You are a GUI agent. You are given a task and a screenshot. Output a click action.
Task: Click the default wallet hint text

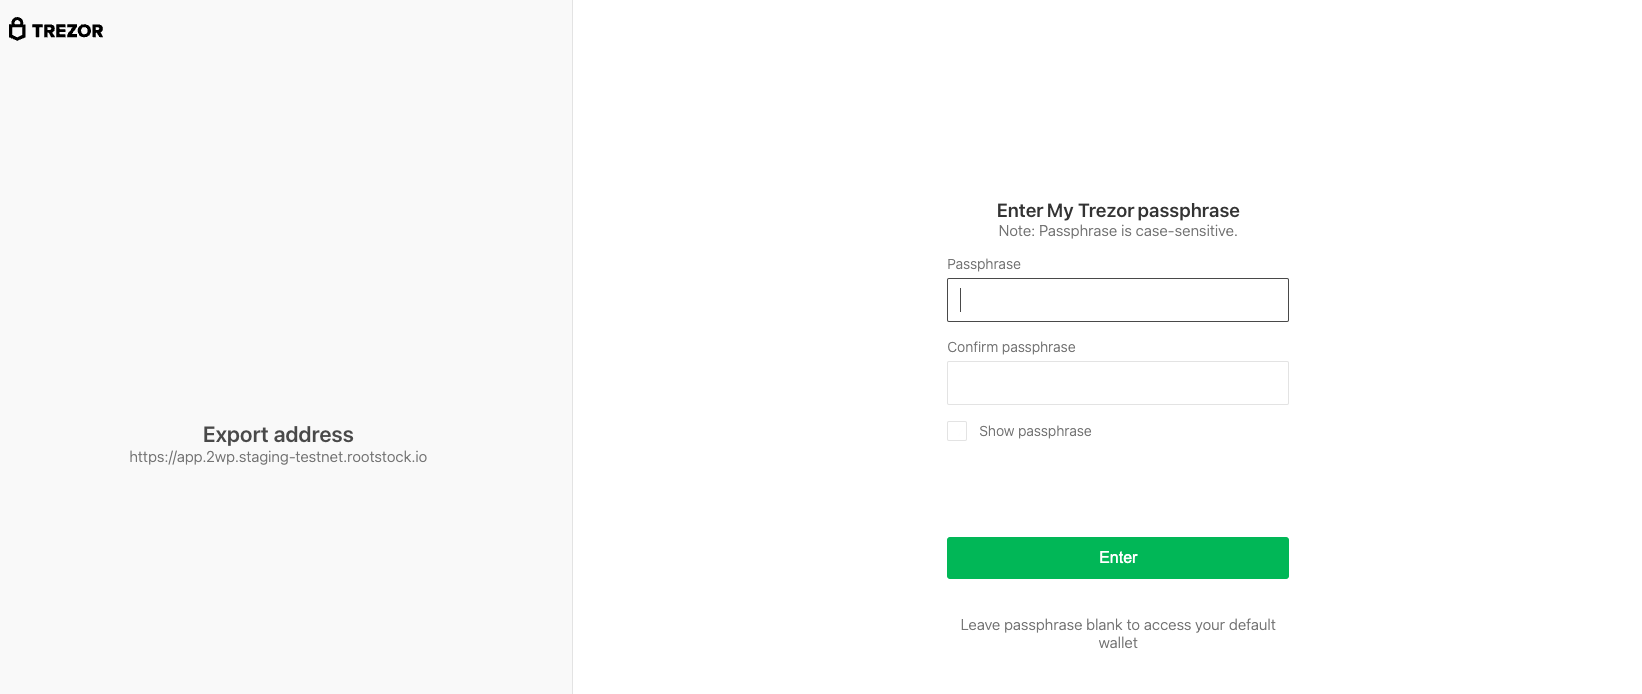click(1117, 633)
